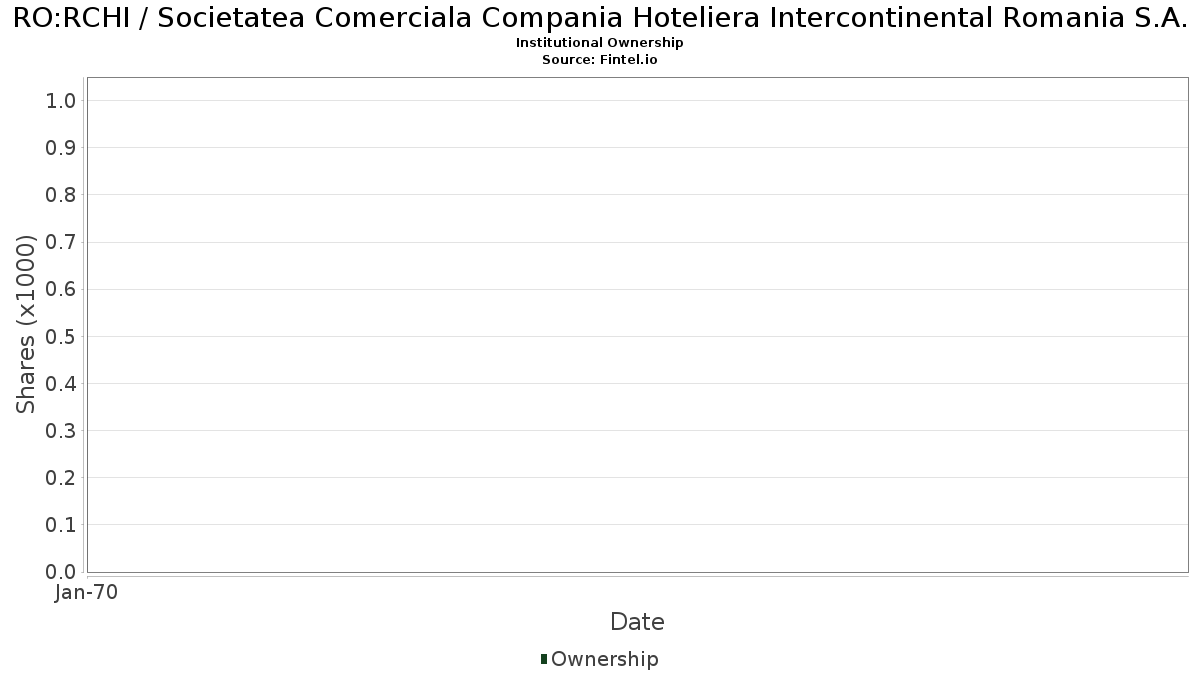This screenshot has width=1200, height=675.
Task: Select the 0.6 y-axis value
Action: (x=61, y=289)
